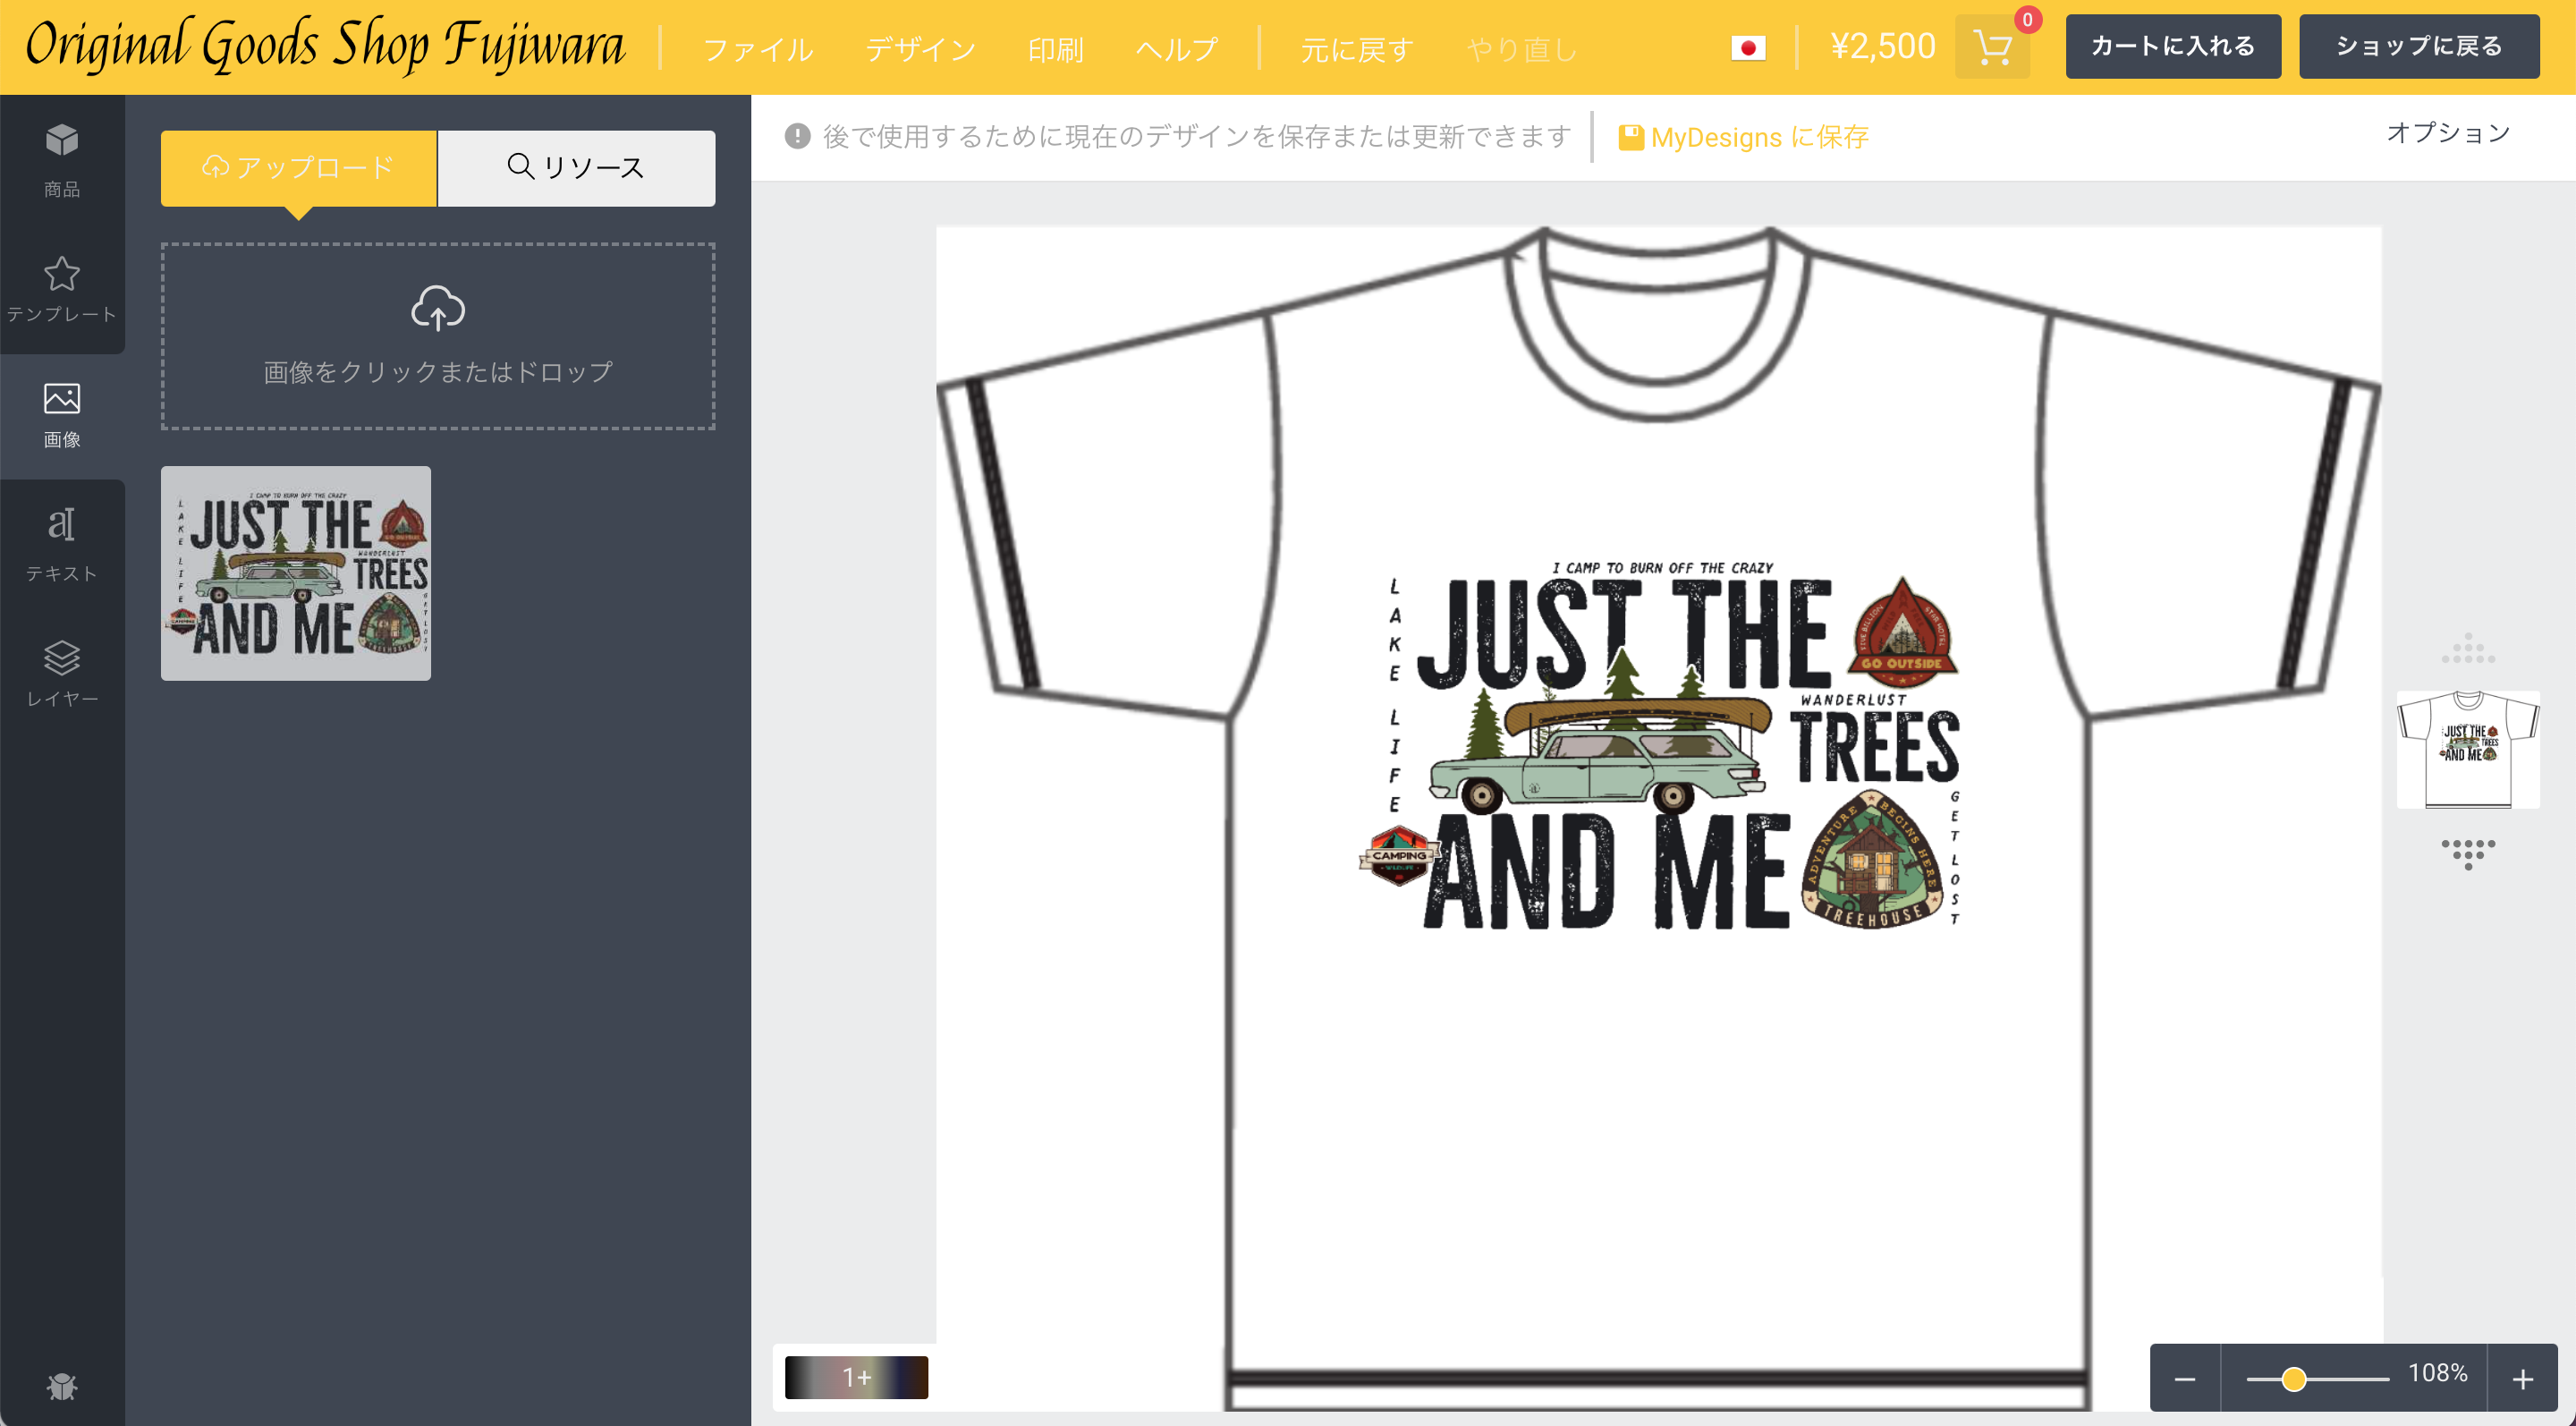2576x1426 pixels.
Task: Click the image drop zone to upload
Action: (x=438, y=336)
